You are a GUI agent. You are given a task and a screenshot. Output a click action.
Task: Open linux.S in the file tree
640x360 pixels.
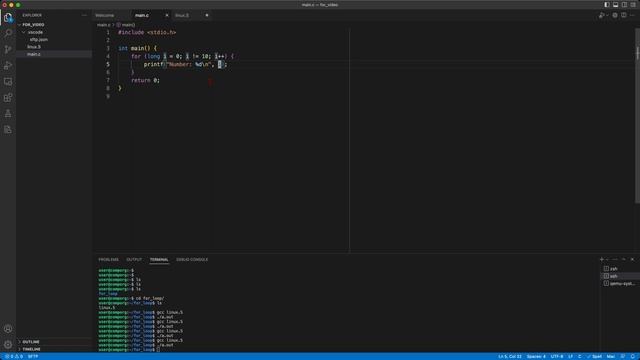coord(34,47)
